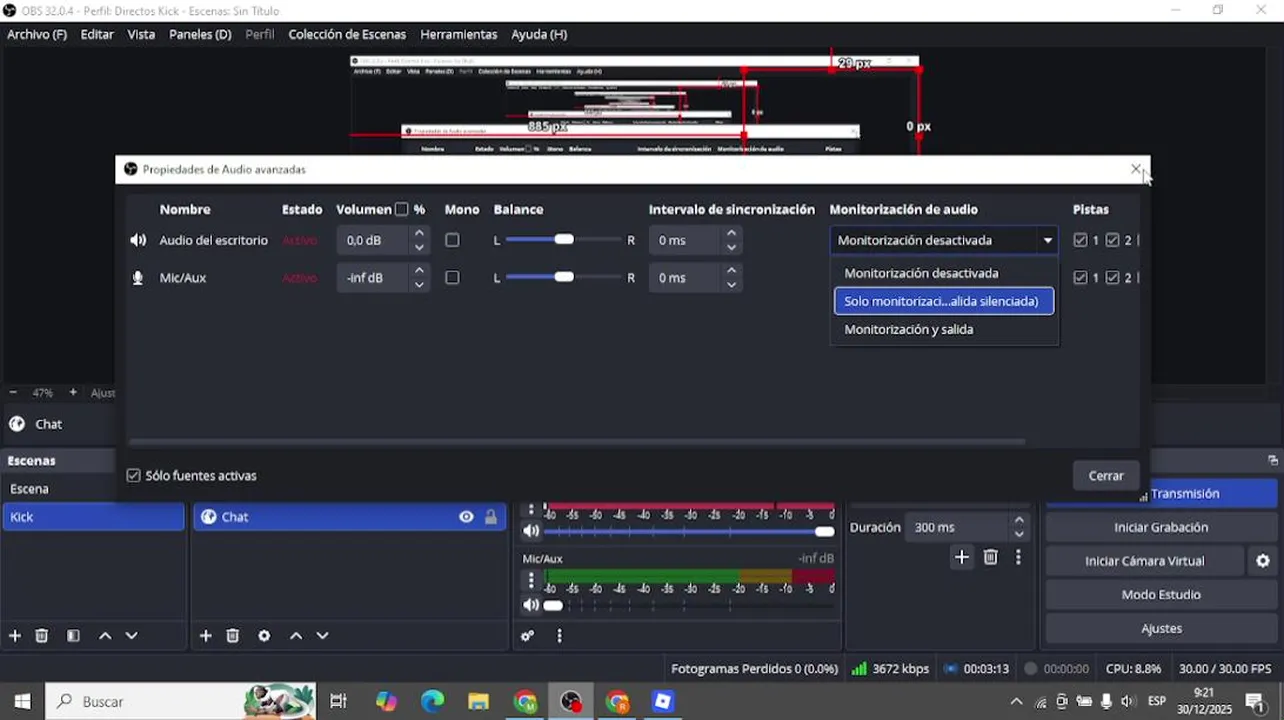Image resolution: width=1284 pixels, height=720 pixels.
Task: Increase sync offset for Audio del escritorio
Action: [732, 233]
